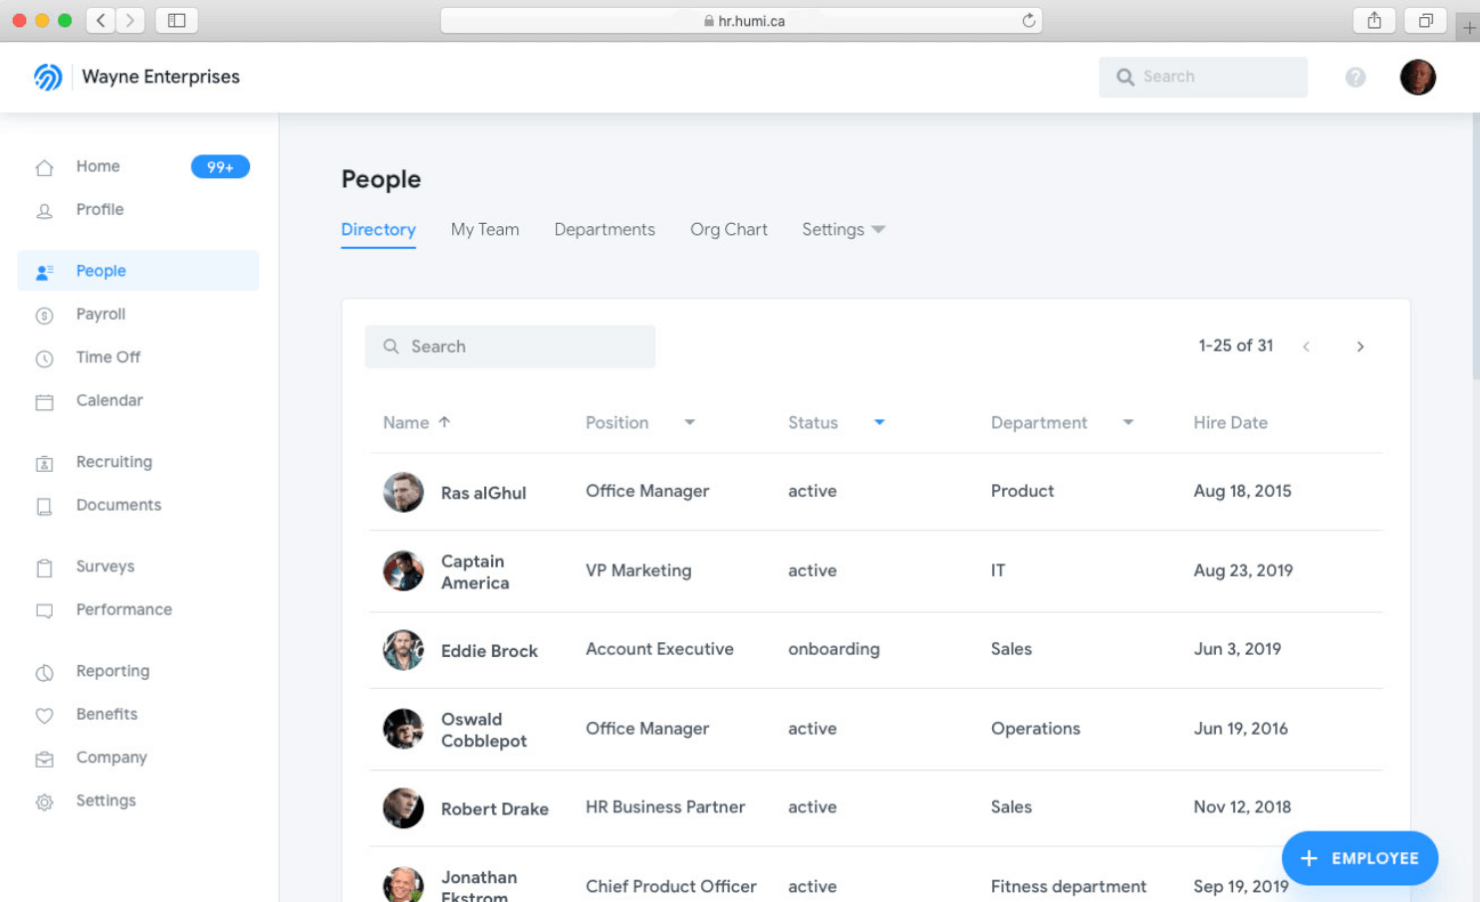Viewport: 1480px width, 902px height.
Task: Select the Payroll icon in the sidebar
Action: pos(44,314)
